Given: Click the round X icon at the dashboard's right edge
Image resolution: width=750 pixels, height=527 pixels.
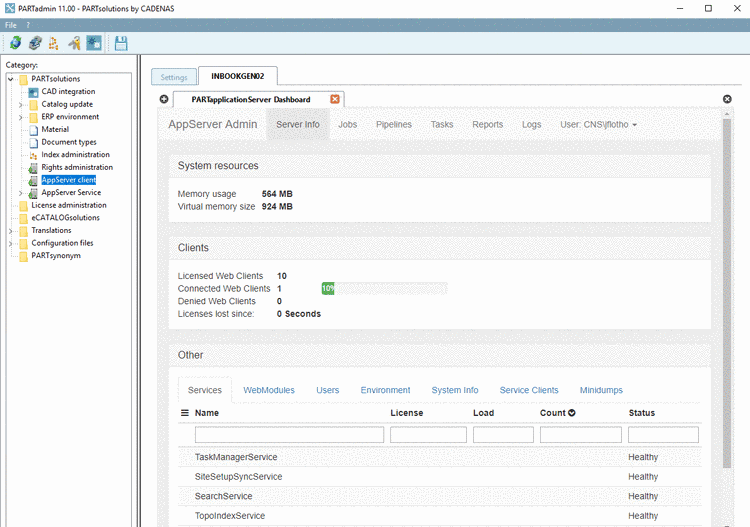Looking at the screenshot, I should click(x=727, y=99).
